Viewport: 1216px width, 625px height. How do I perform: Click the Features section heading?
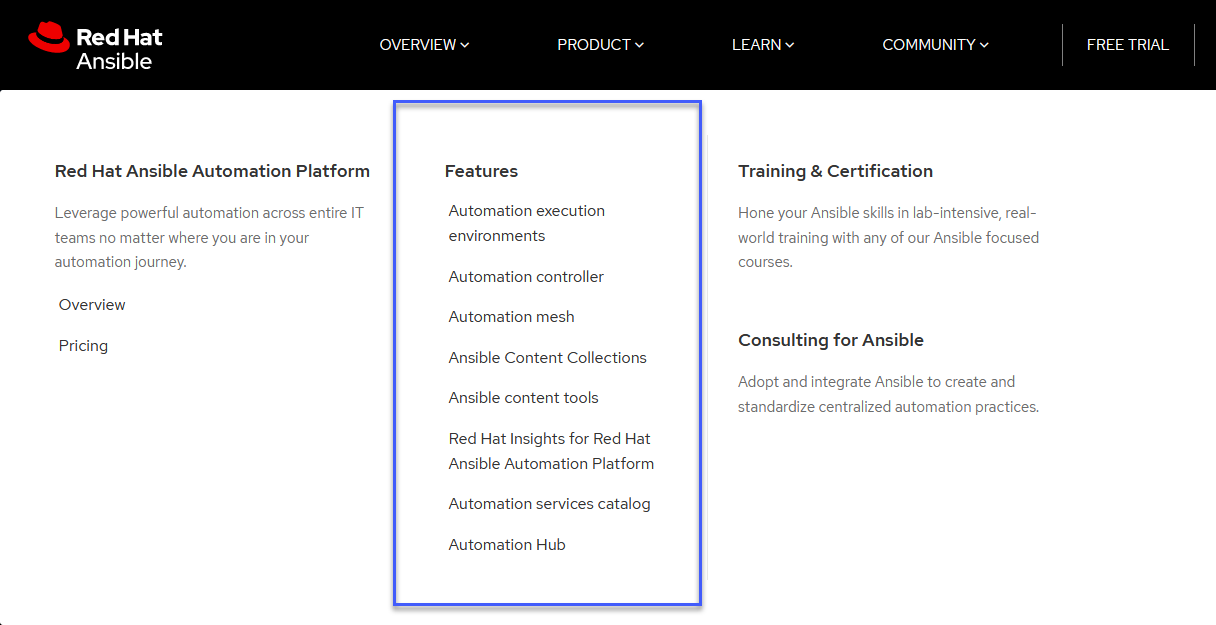pos(481,171)
